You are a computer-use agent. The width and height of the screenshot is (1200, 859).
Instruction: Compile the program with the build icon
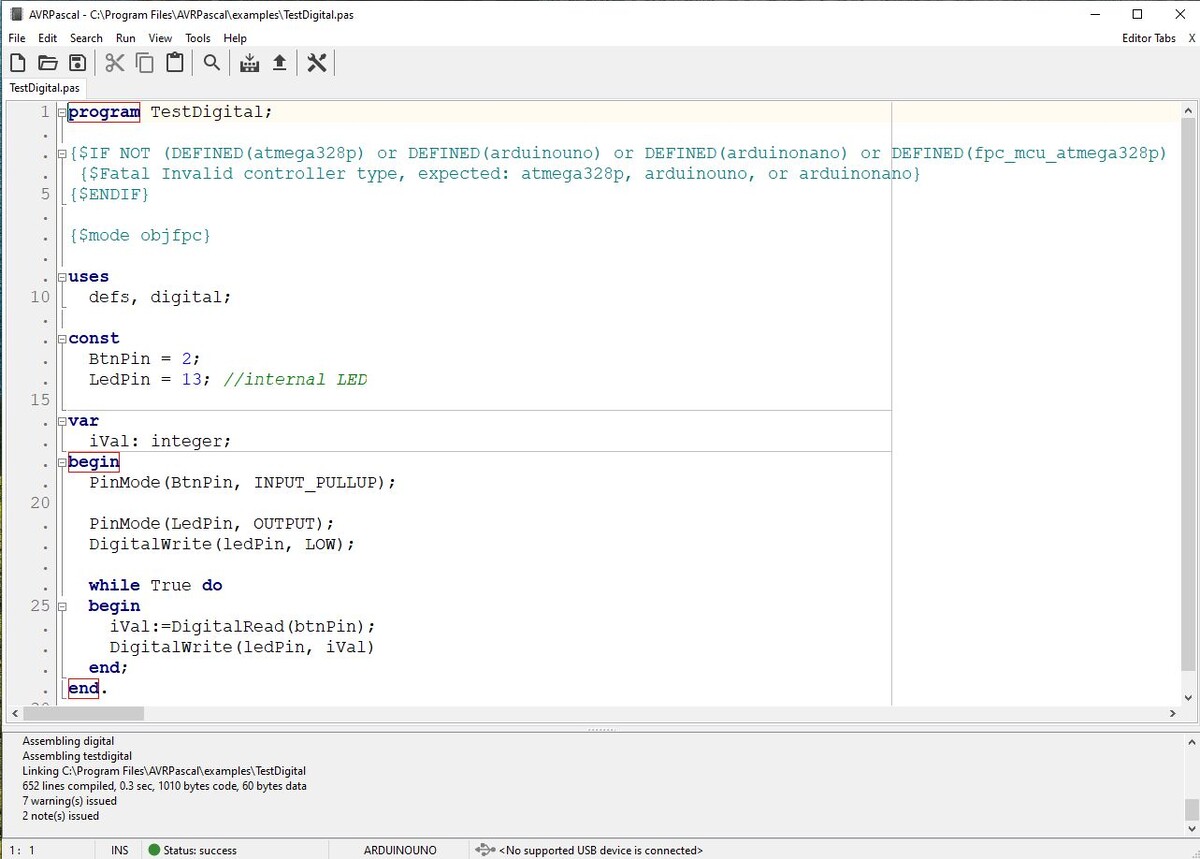pyautogui.click(x=250, y=63)
